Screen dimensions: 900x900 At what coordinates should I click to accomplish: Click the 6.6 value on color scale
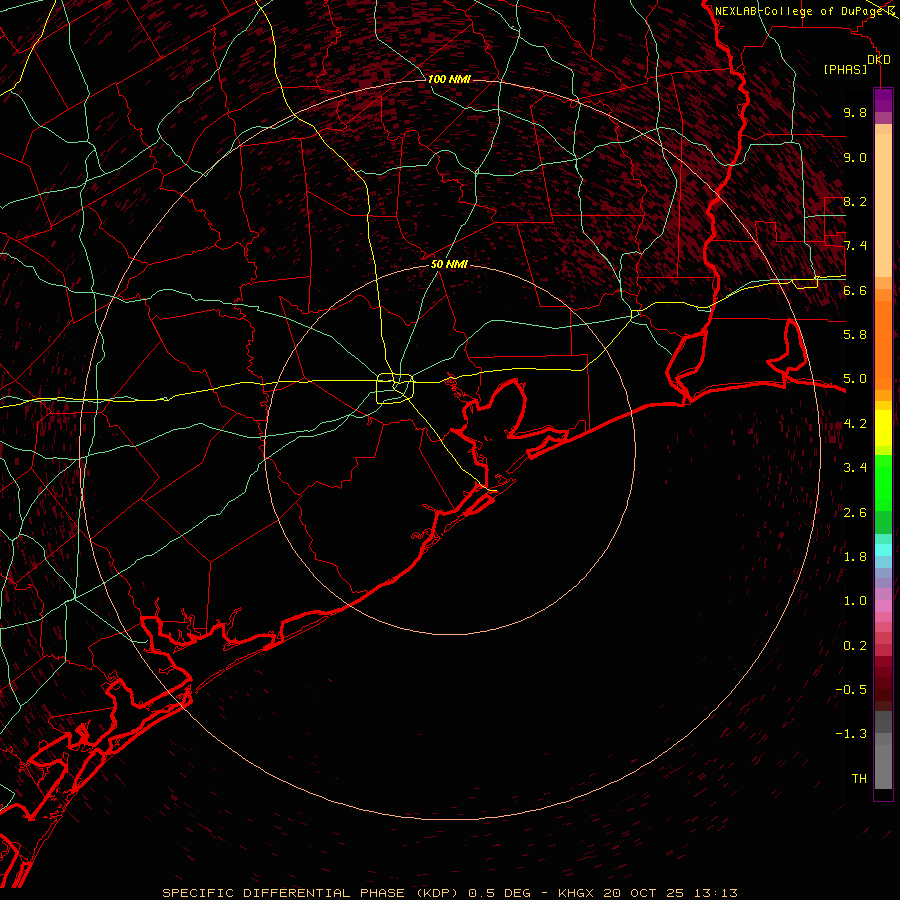point(855,290)
